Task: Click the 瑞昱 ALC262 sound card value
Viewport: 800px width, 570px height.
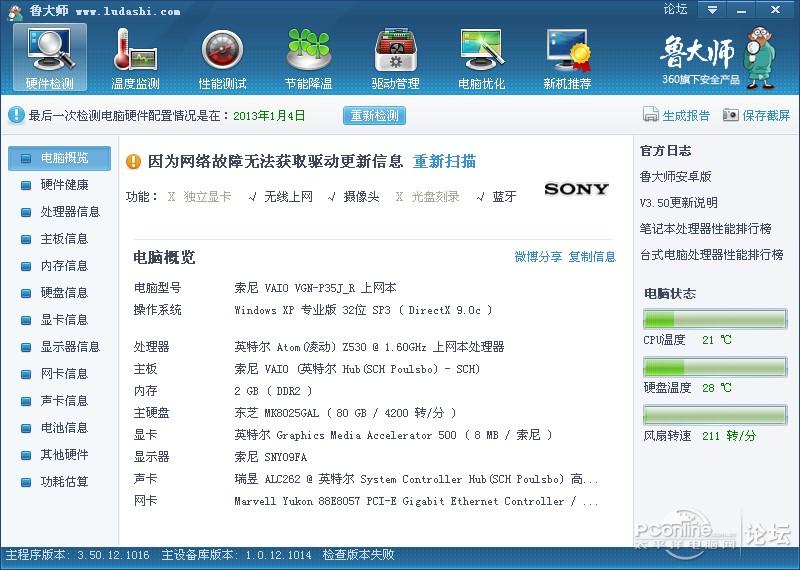Action: tap(416, 479)
